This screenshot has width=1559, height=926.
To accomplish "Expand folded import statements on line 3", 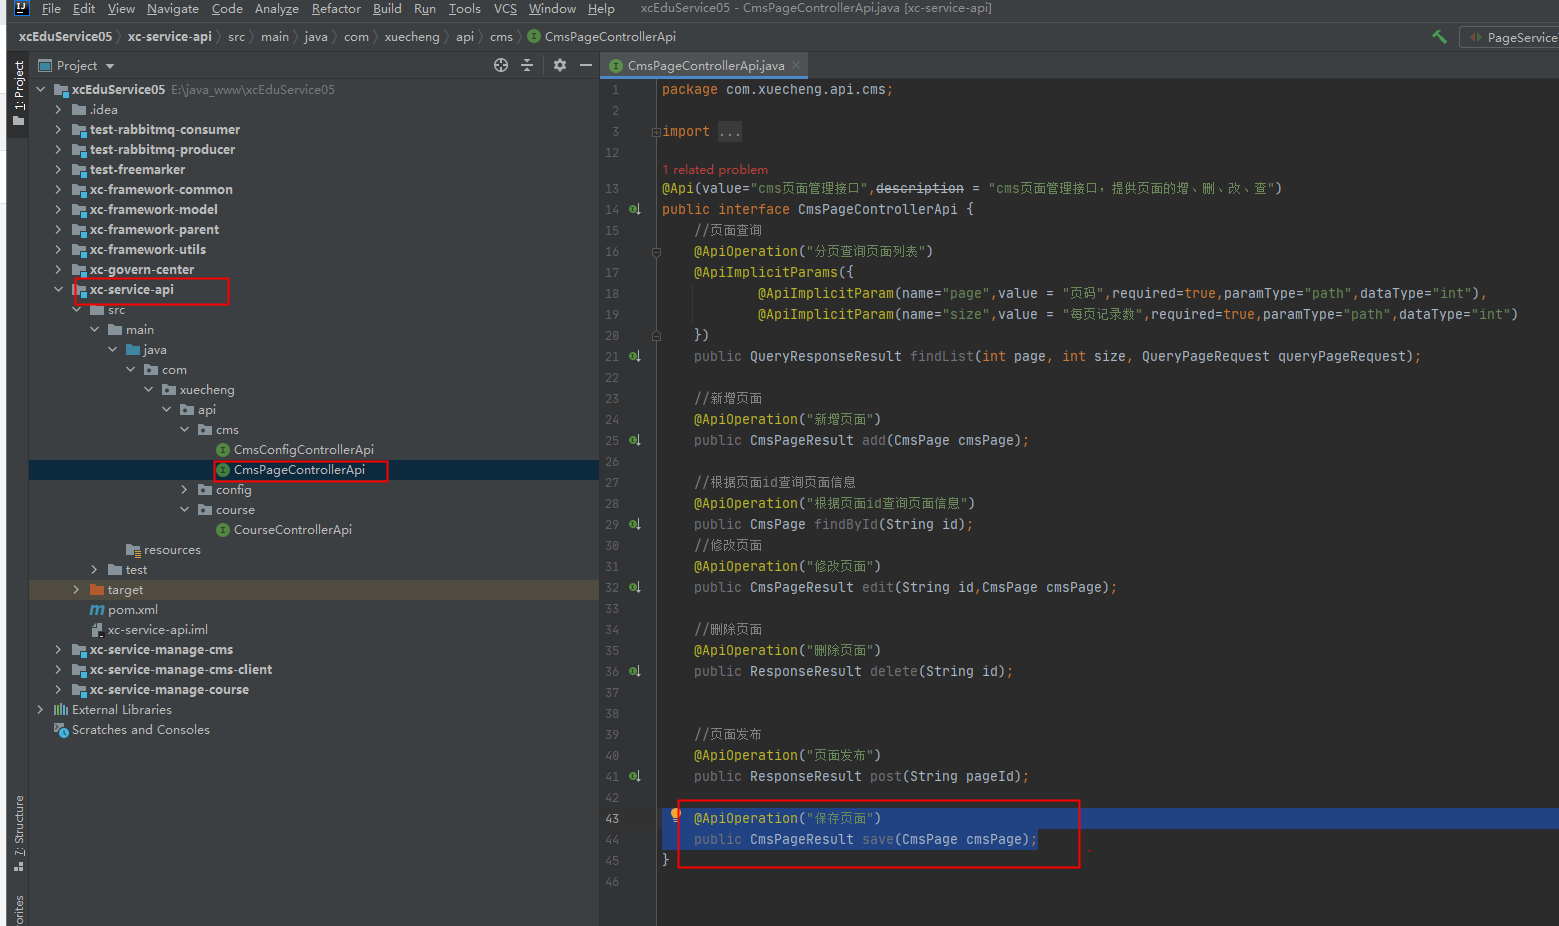I will [656, 132].
